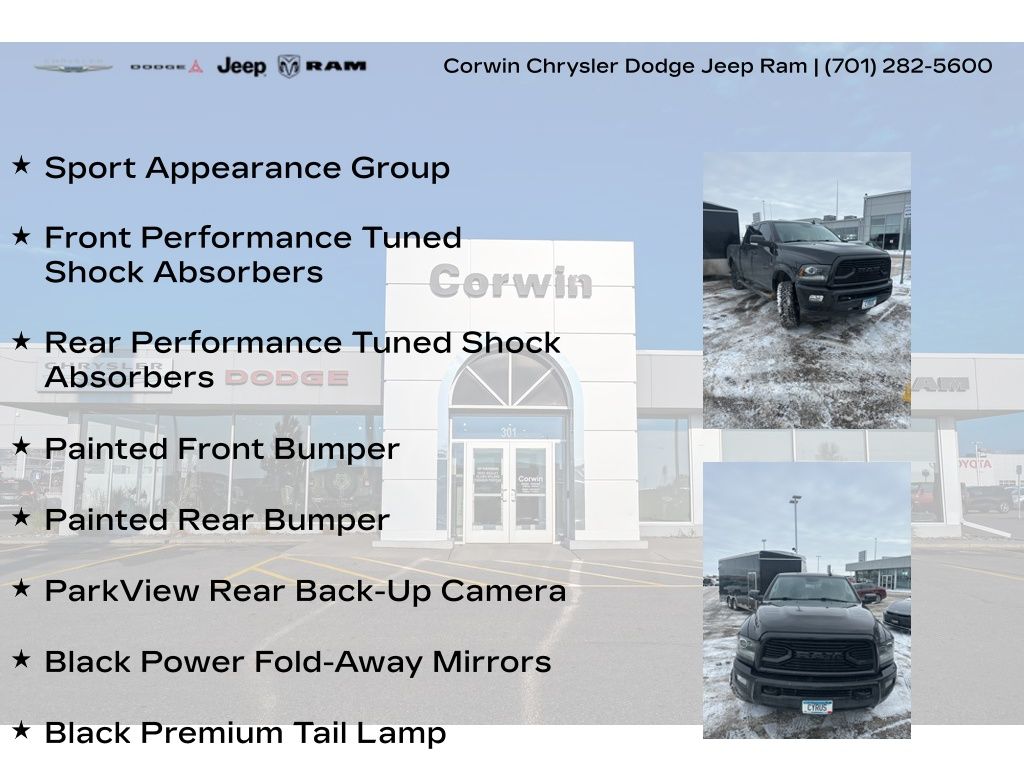Viewport: 1024px width, 768px height.
Task: Click star bullet beside Painted Front Bumper
Action: [x=21, y=446]
